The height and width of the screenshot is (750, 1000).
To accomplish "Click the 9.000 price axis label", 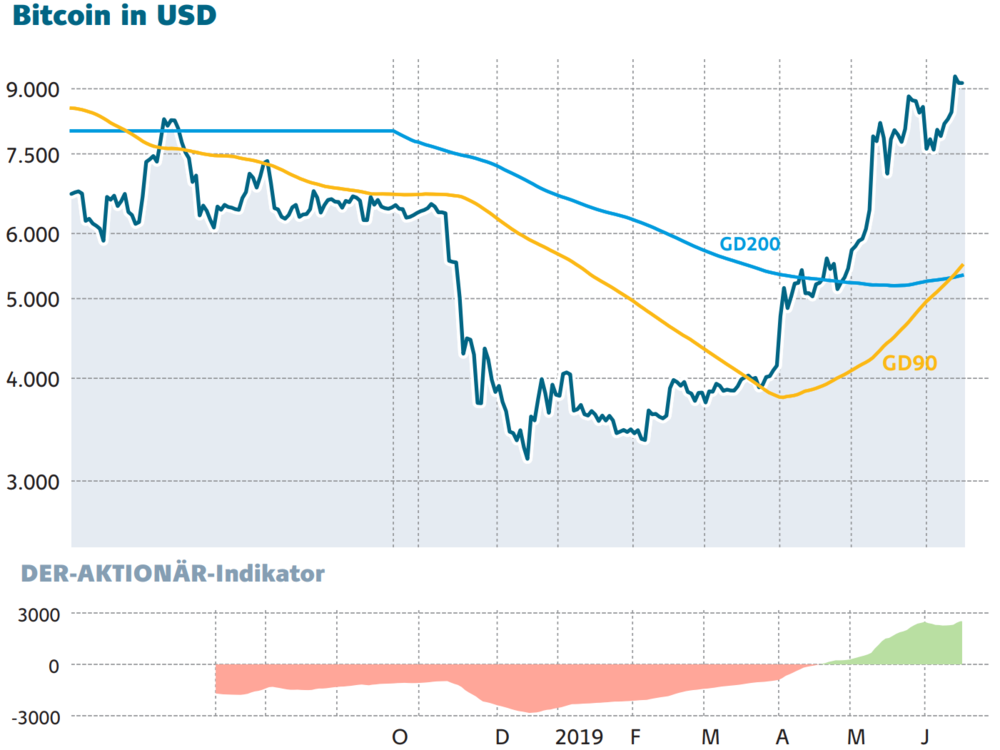I will coord(33,90).
